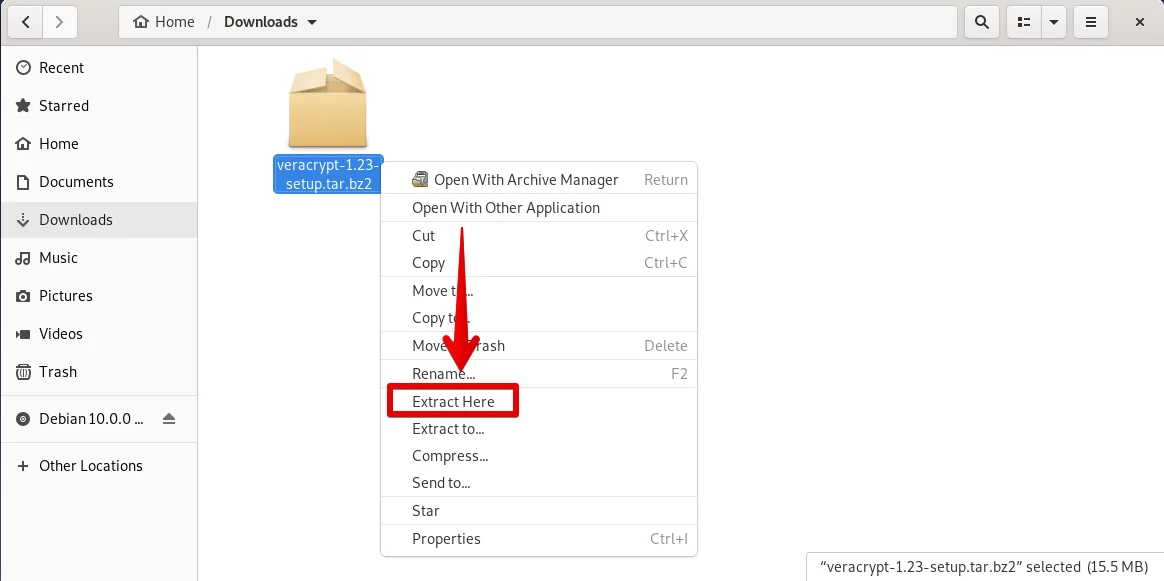Go back with the left arrow button
The image size is (1164, 581).
click(x=26, y=22)
